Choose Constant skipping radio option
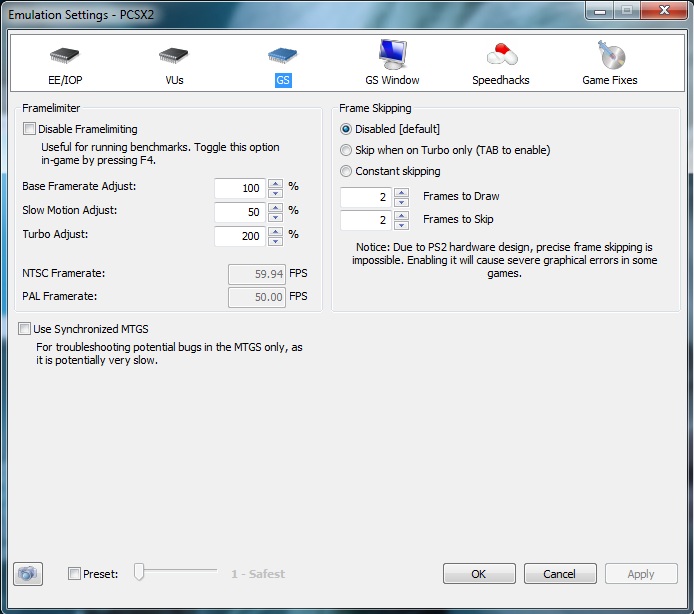This screenshot has width=694, height=614. coord(346,171)
